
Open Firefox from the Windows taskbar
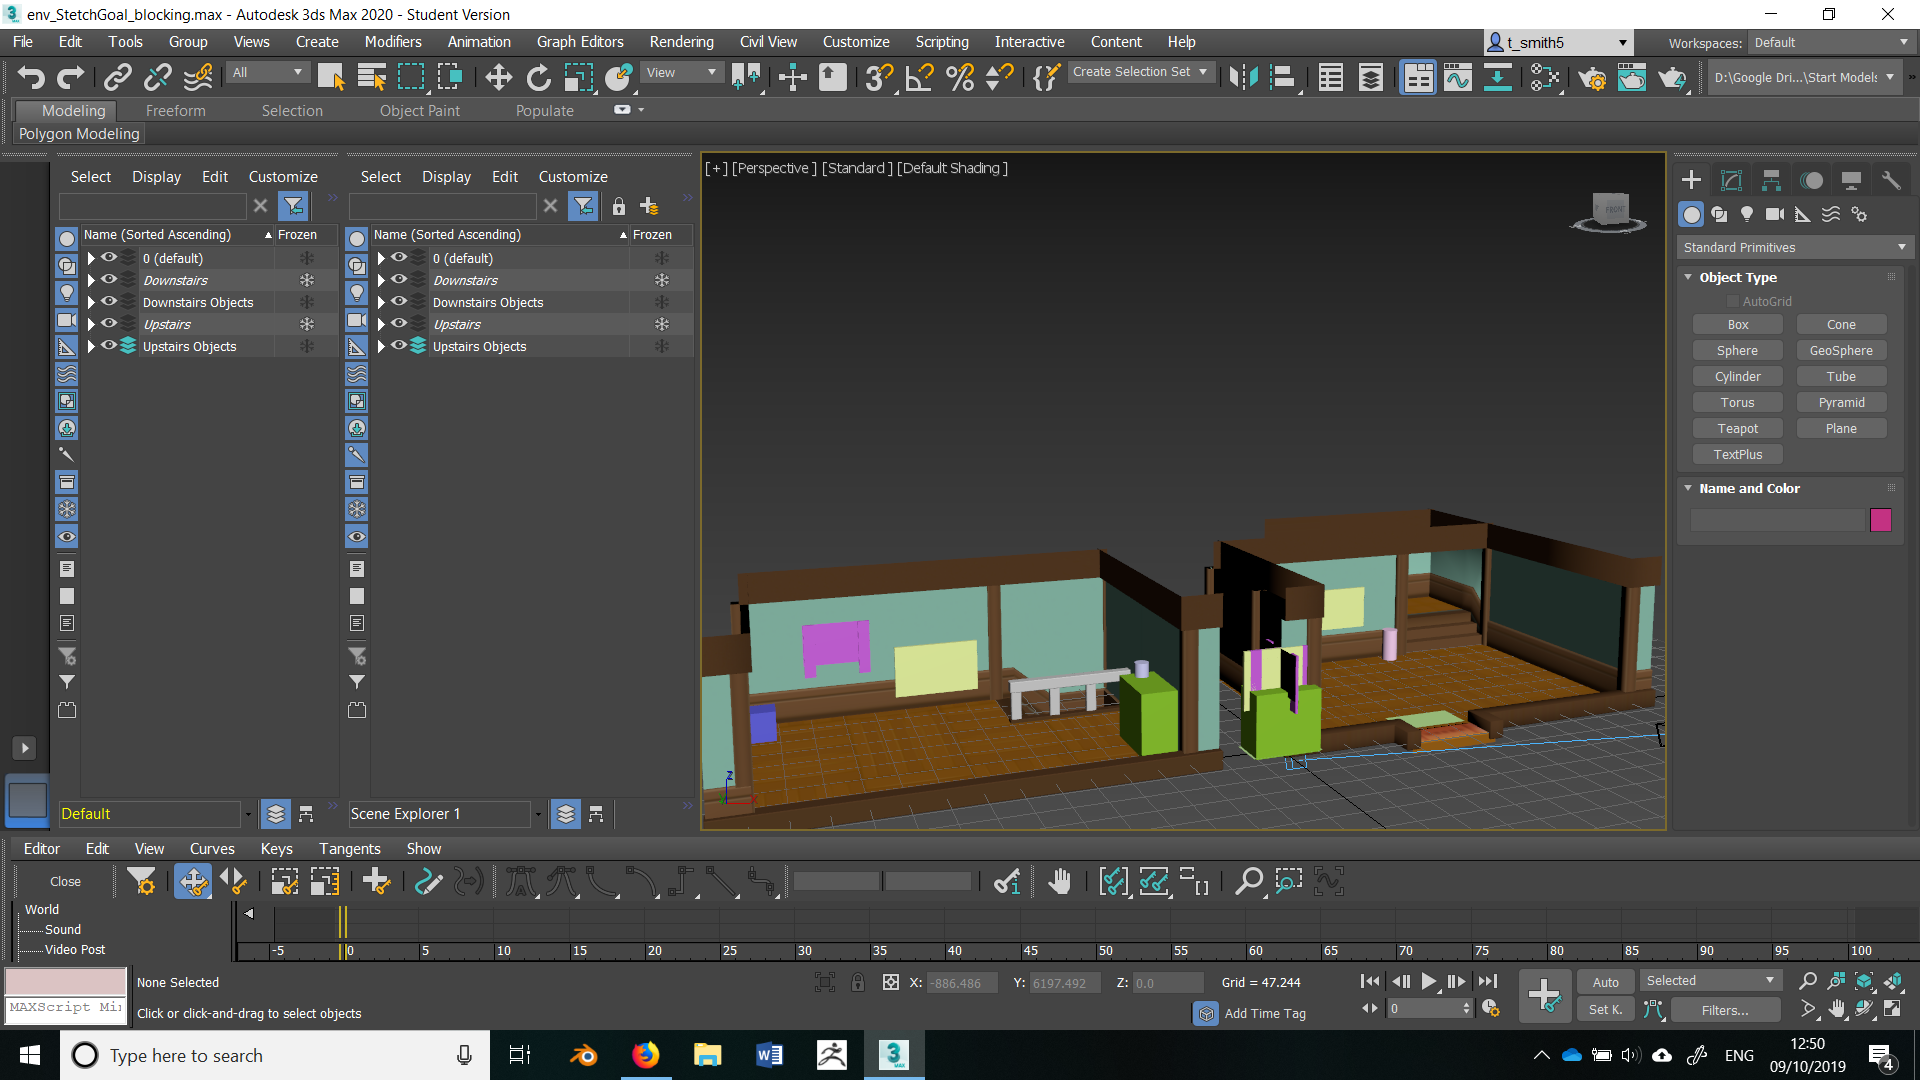645,1055
